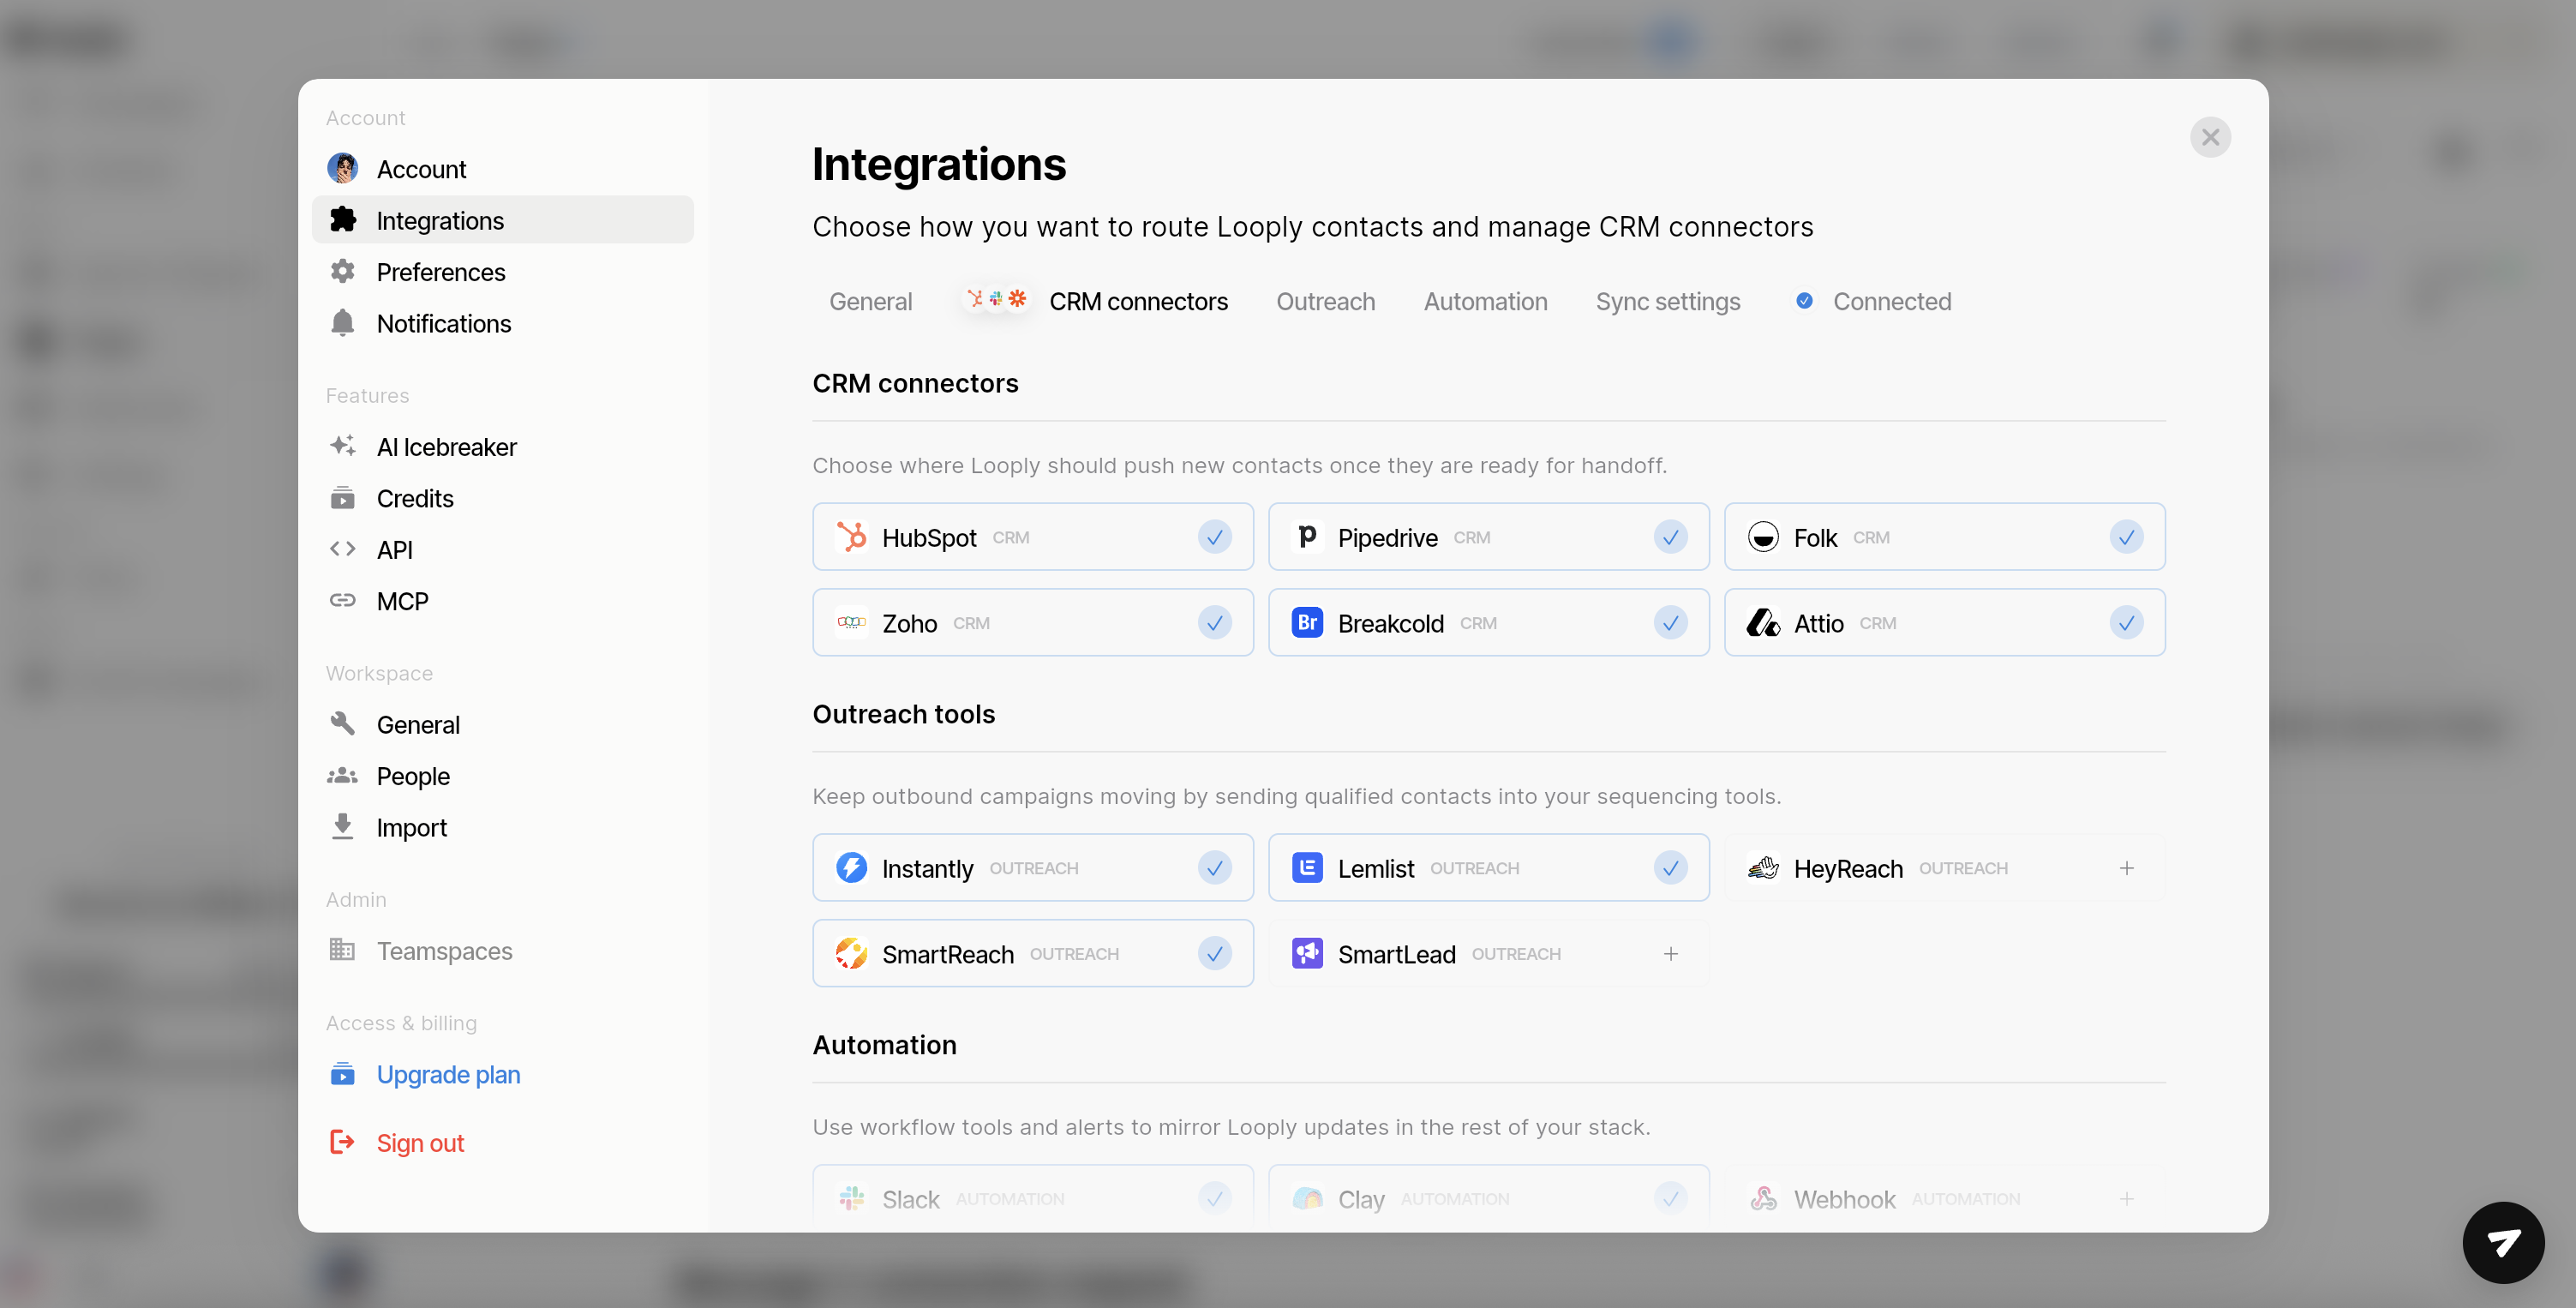Toggle the Zoho connection checkmark
Screen dimensions: 2576x1308
1215,622
